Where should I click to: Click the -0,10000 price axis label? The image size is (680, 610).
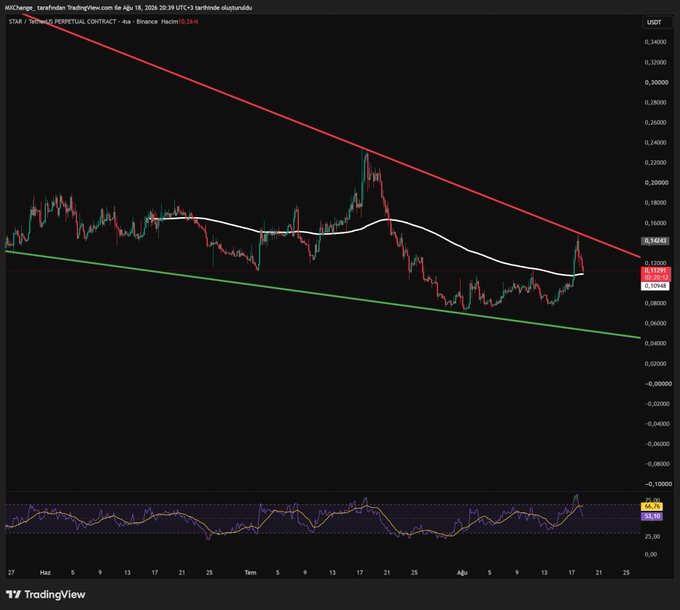(x=657, y=484)
